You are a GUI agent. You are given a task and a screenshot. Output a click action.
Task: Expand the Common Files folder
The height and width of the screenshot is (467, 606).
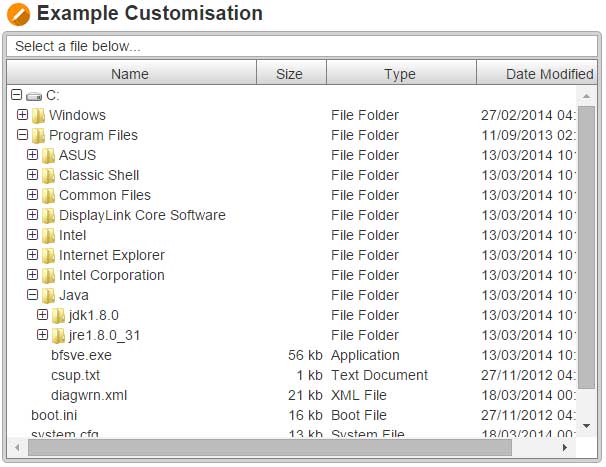32,194
